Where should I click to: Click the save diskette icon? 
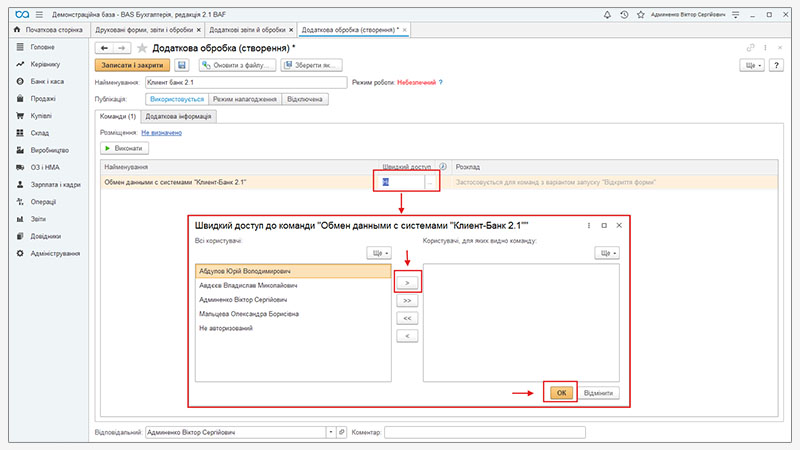[x=182, y=65]
